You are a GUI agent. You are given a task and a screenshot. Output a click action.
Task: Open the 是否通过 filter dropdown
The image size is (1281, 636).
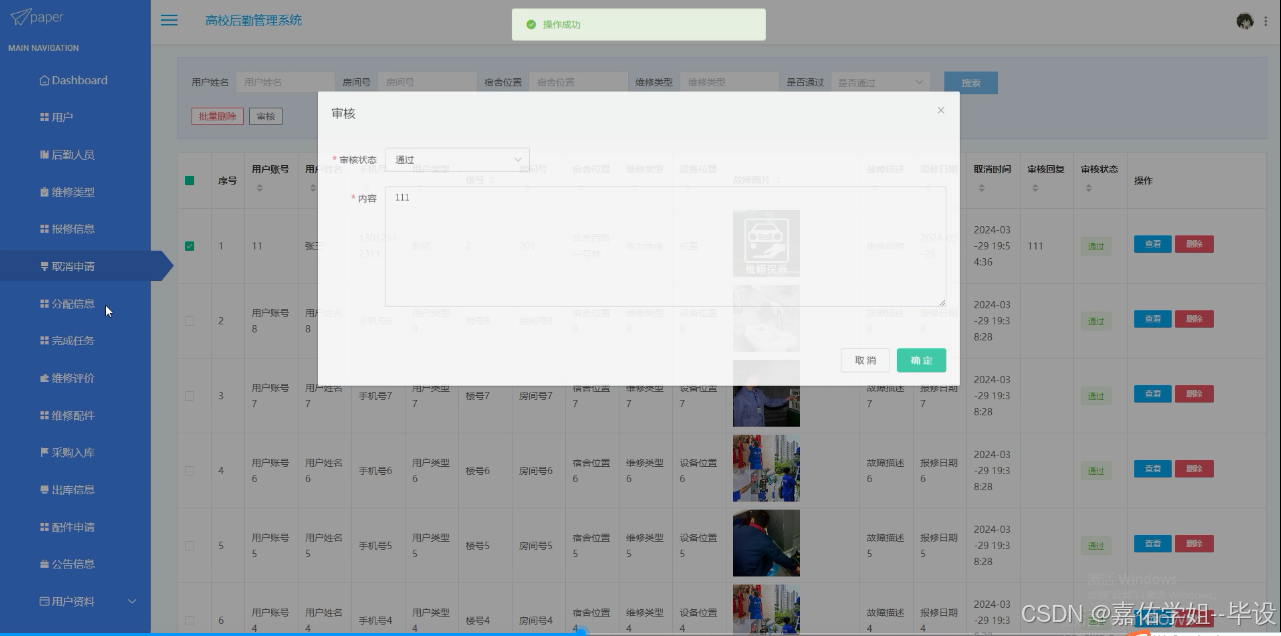pos(880,81)
